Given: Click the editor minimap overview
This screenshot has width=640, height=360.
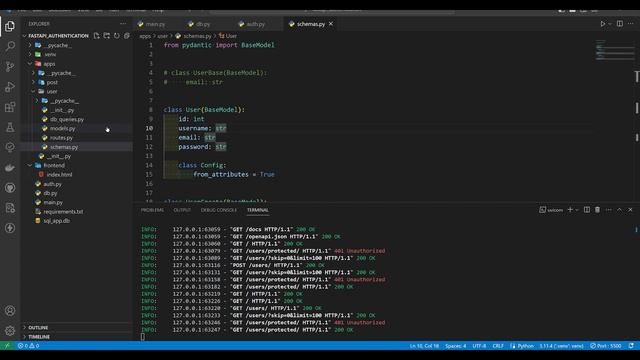Looking at the screenshot, I should pyautogui.click(x=614, y=50).
